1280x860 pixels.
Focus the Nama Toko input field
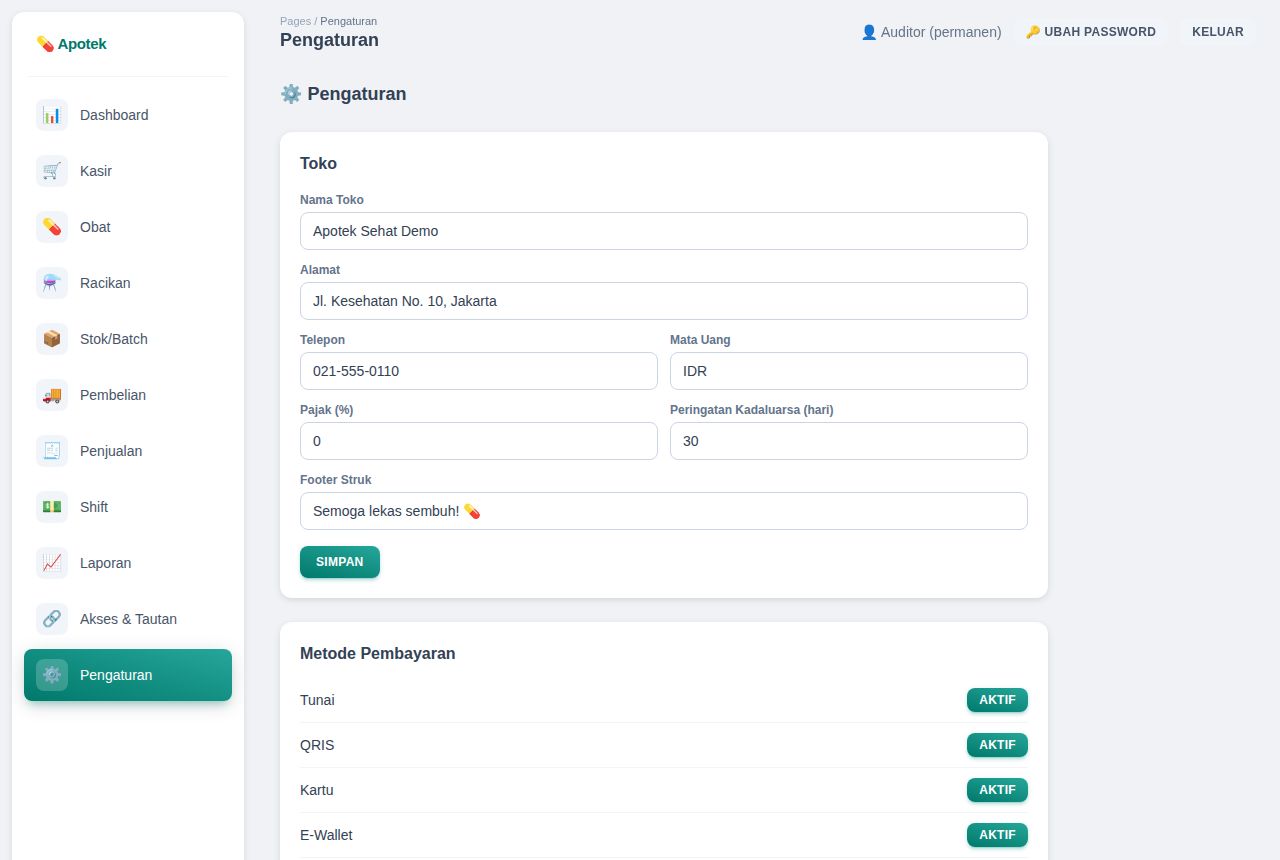pyautogui.click(x=664, y=231)
